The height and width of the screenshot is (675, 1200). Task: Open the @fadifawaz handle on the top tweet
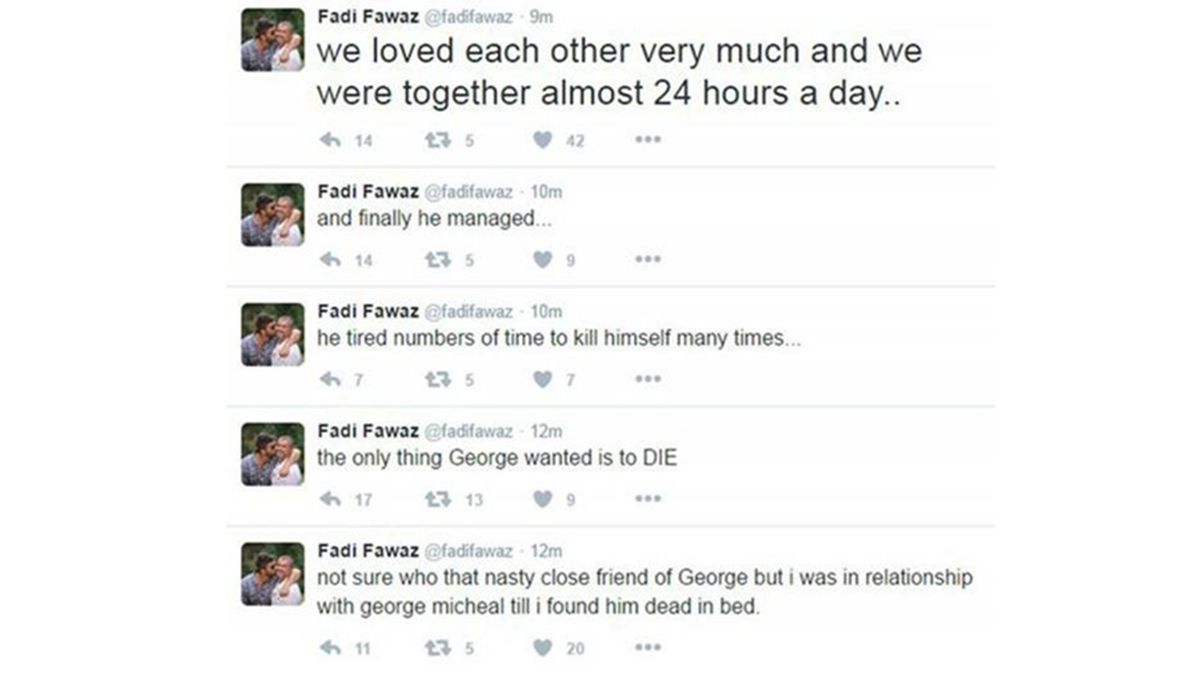[472, 16]
